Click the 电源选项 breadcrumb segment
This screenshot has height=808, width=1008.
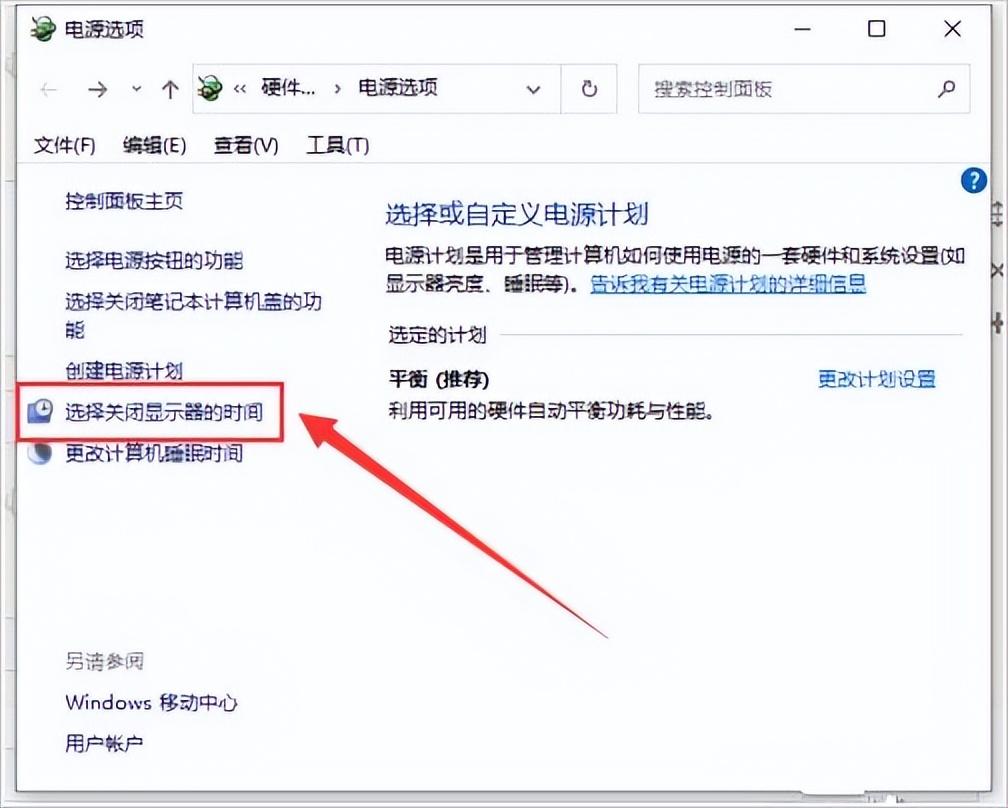[398, 87]
